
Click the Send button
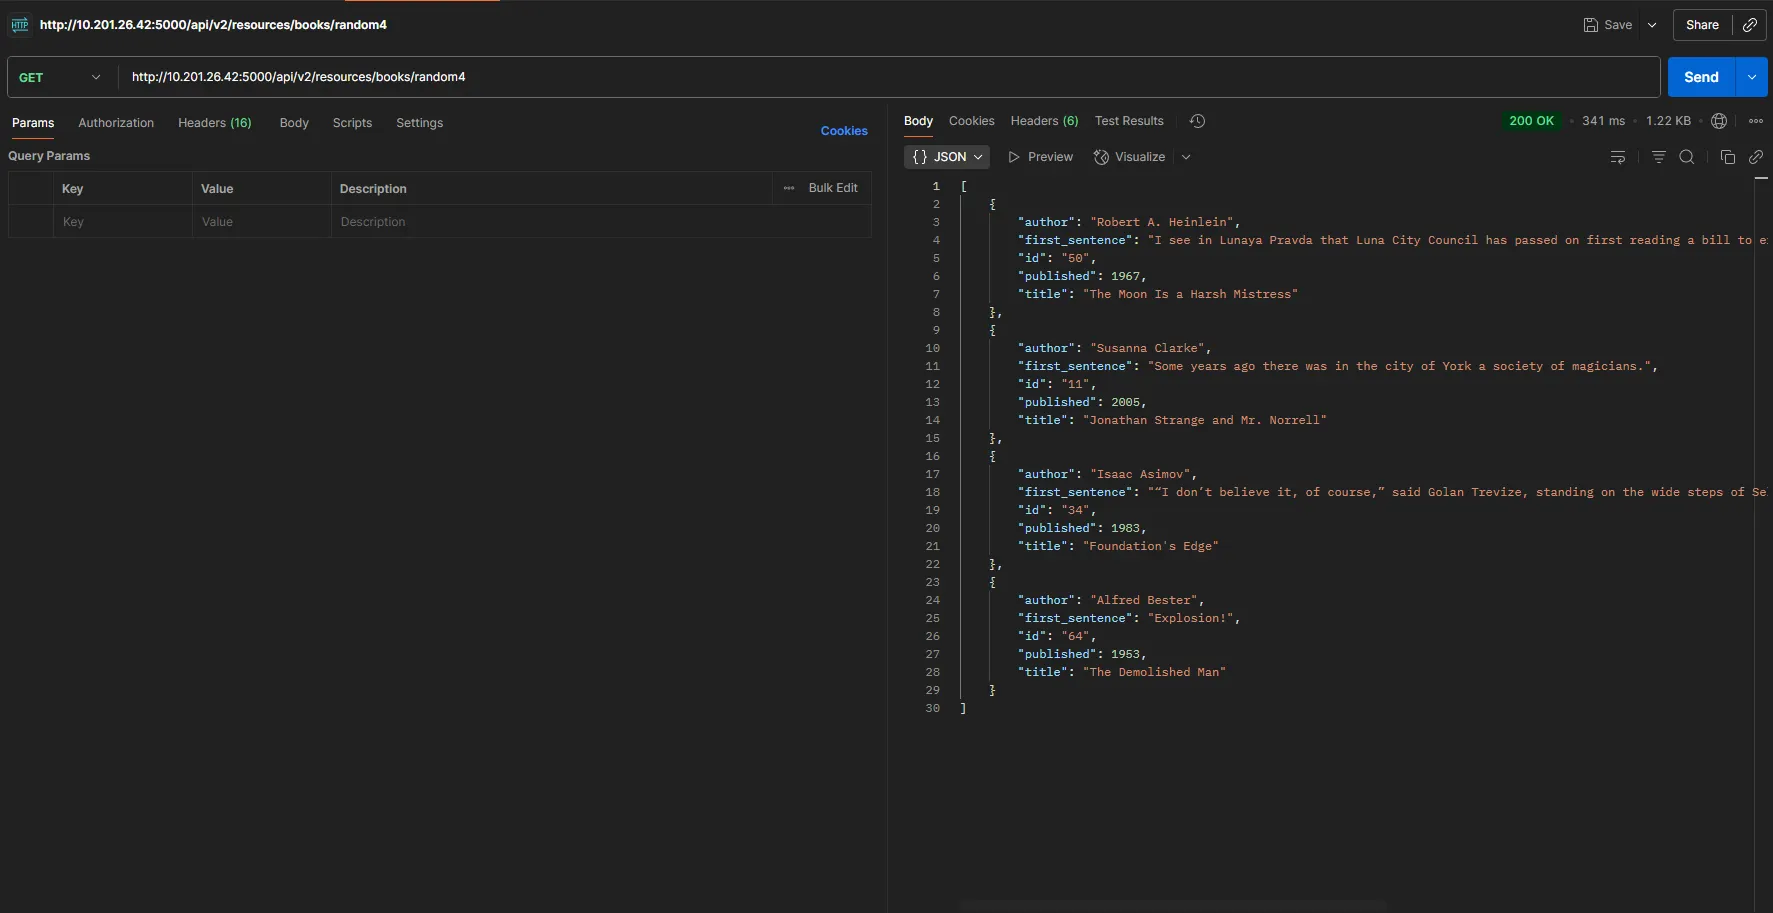(1702, 76)
